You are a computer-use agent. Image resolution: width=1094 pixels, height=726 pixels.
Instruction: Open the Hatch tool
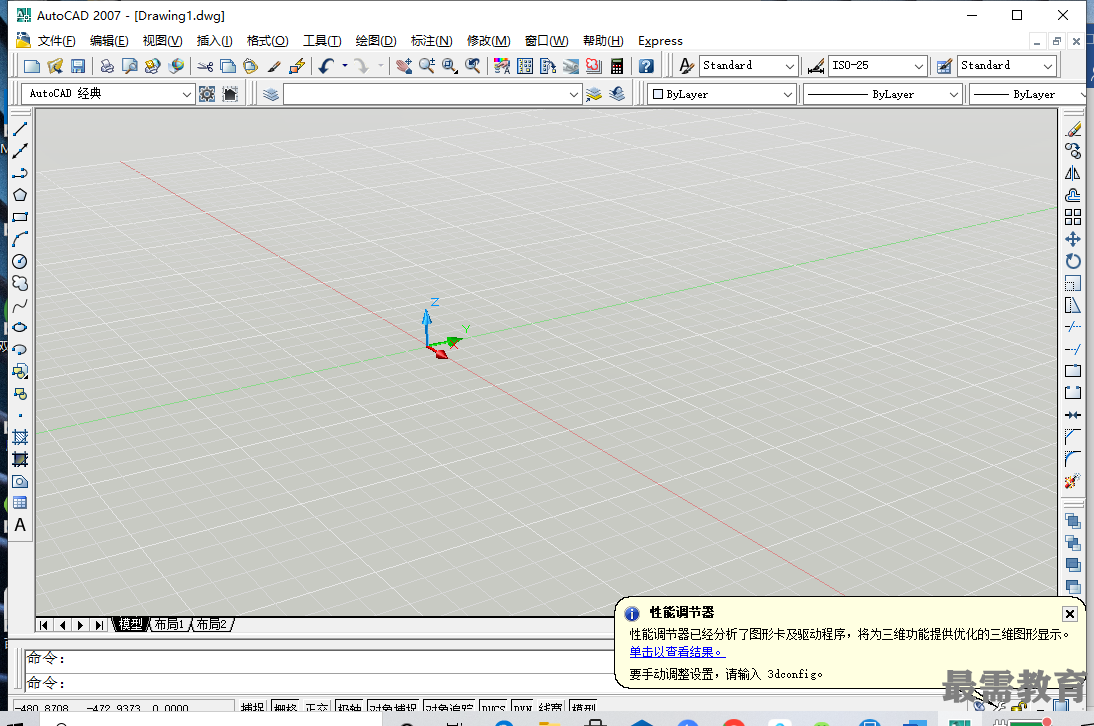coord(20,437)
